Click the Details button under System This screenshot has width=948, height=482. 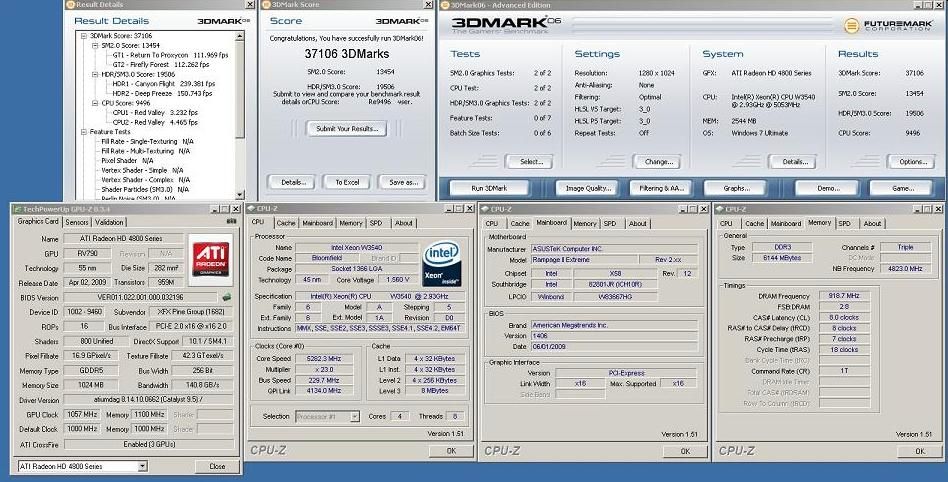click(x=792, y=161)
